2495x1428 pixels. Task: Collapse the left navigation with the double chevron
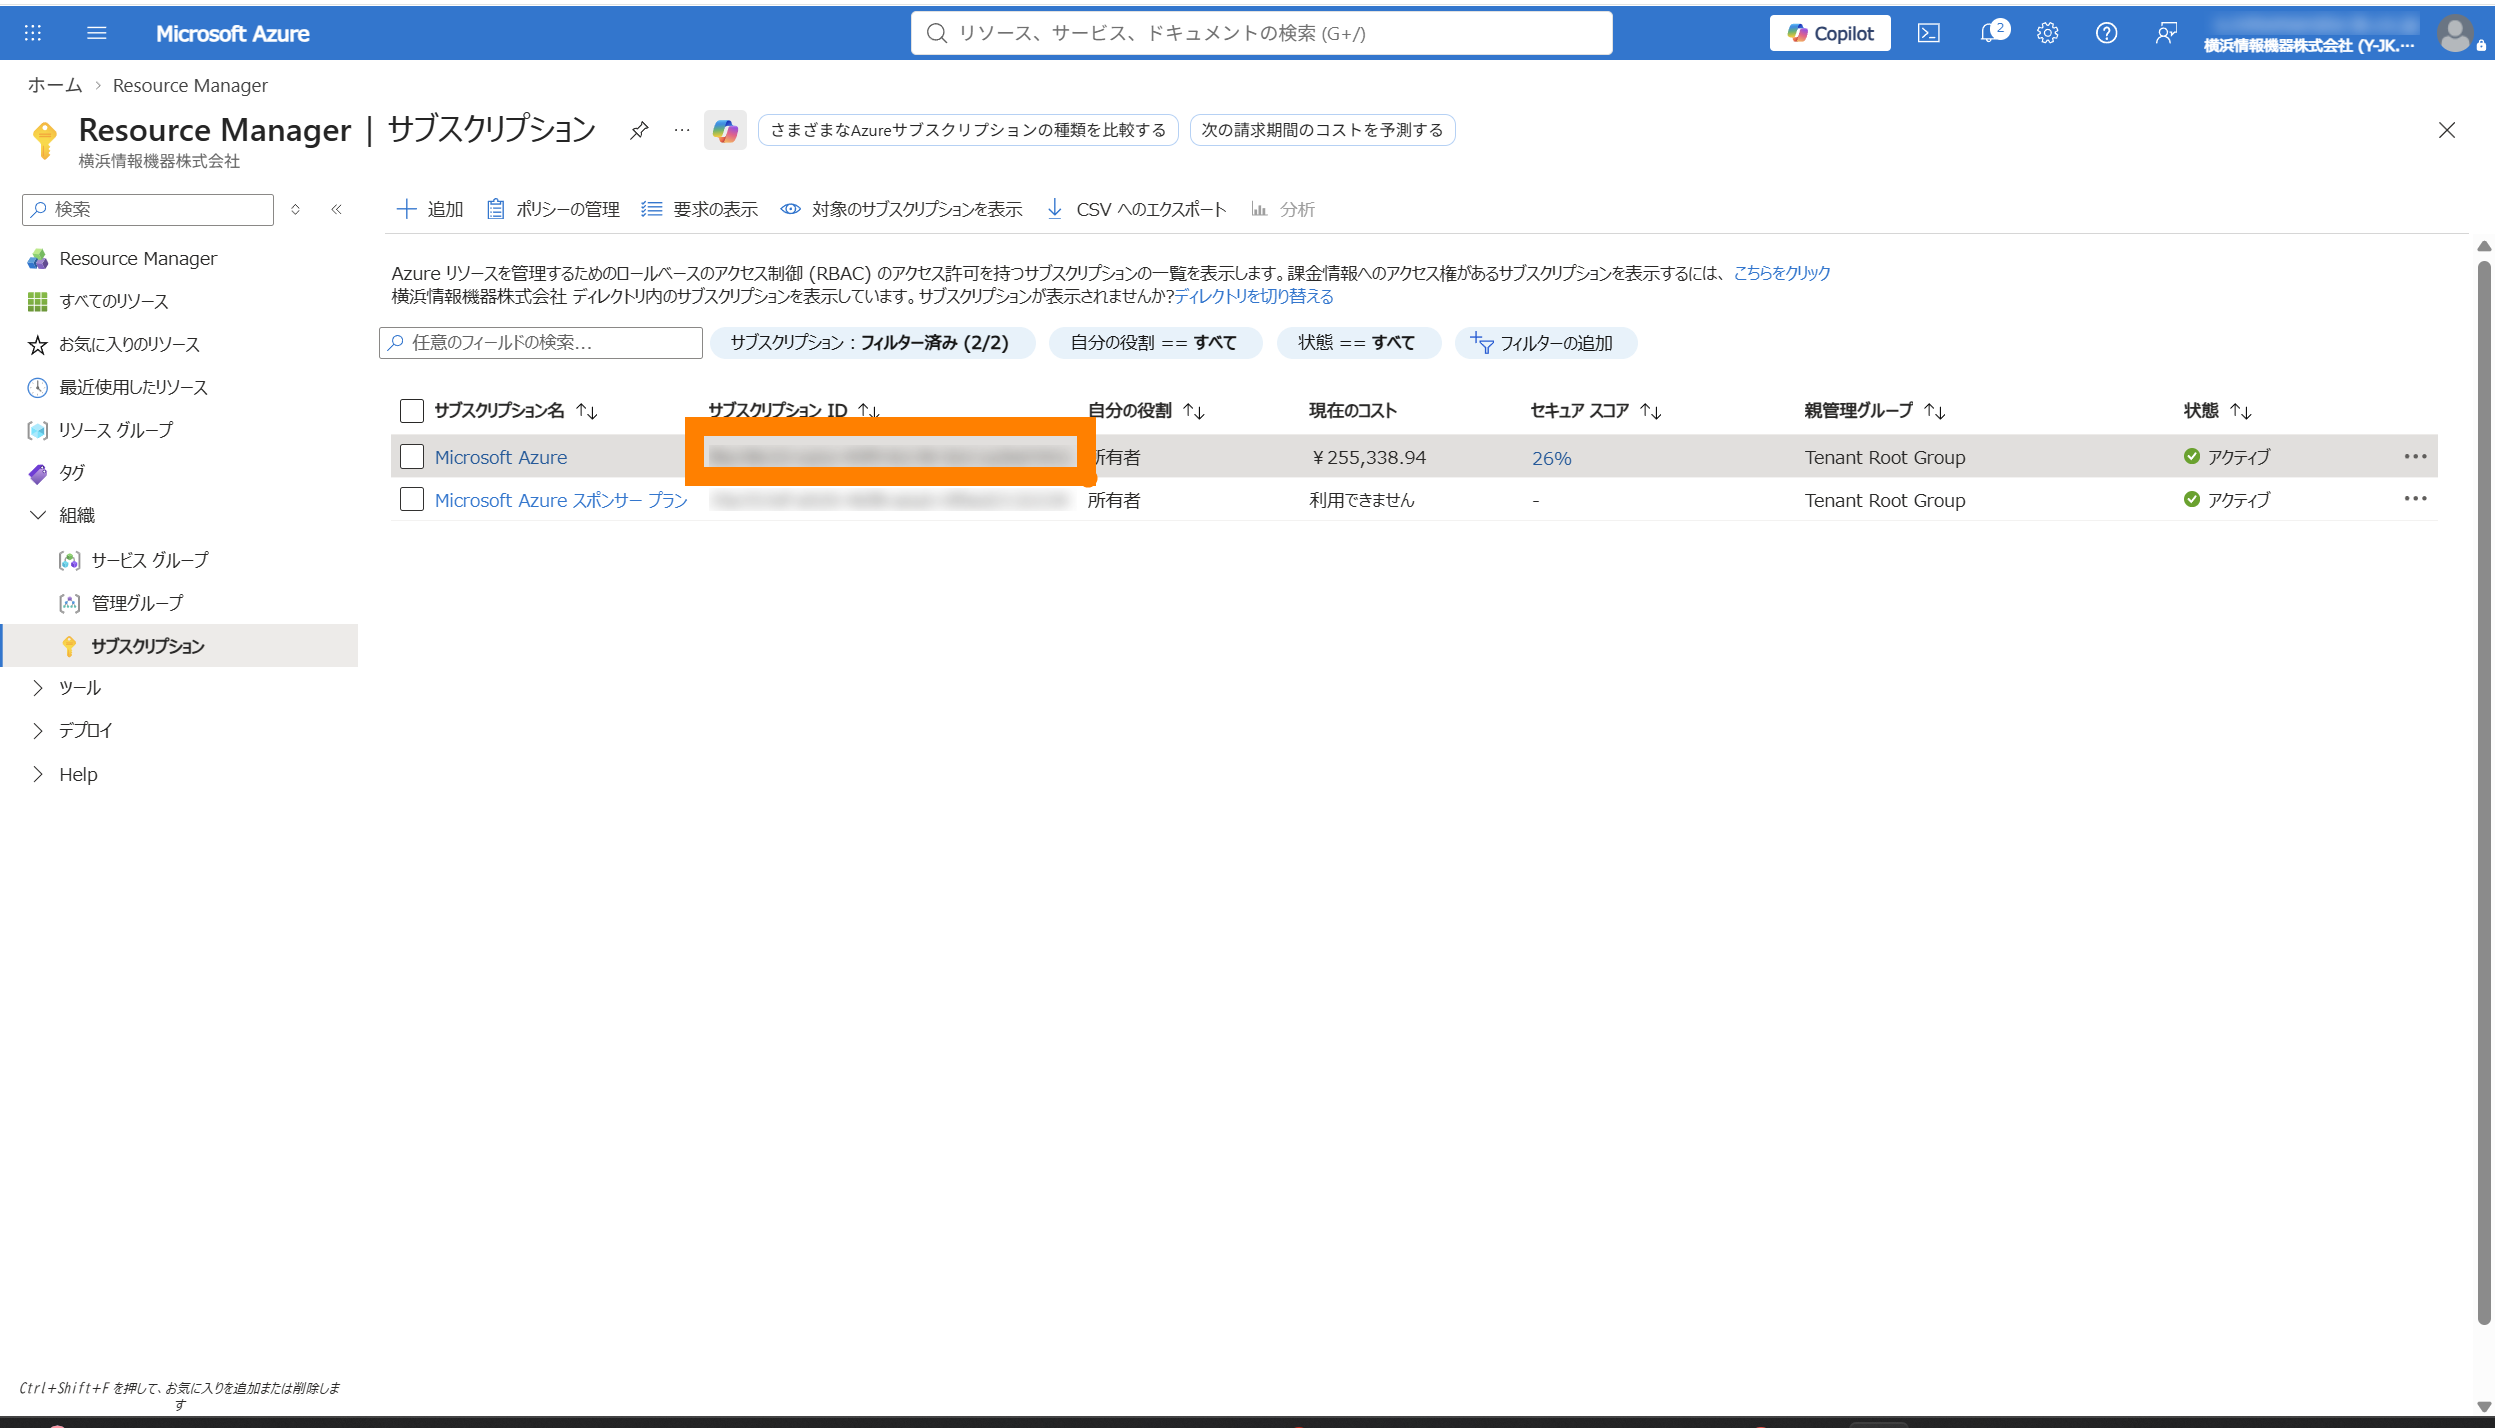(x=337, y=209)
